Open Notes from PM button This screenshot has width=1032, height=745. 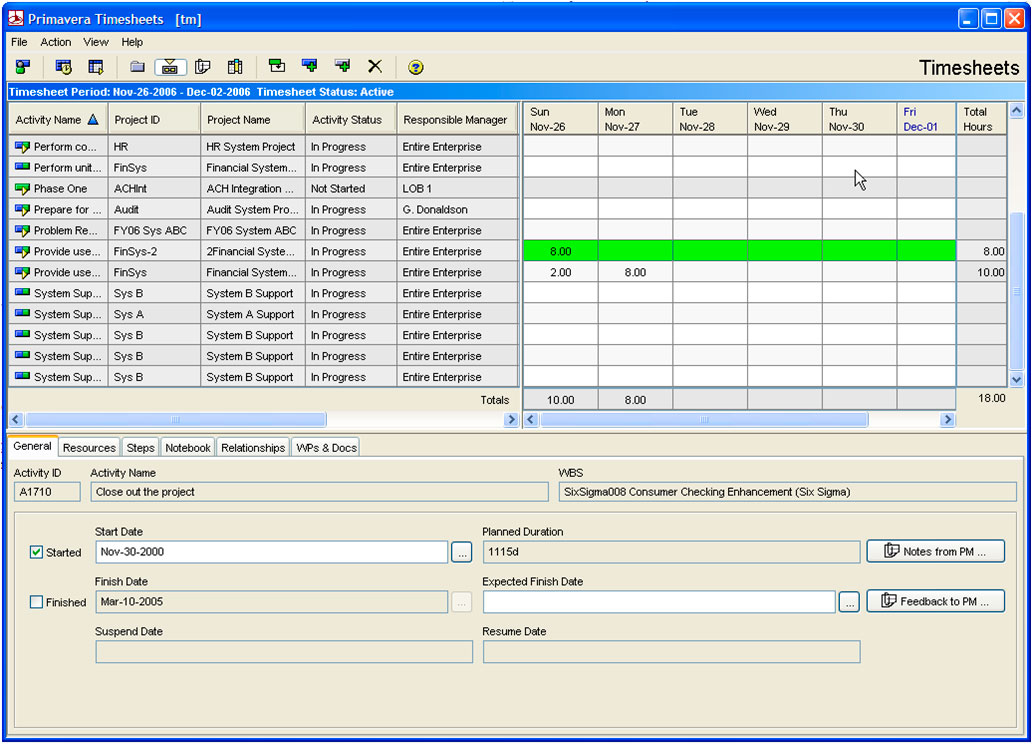(x=935, y=552)
